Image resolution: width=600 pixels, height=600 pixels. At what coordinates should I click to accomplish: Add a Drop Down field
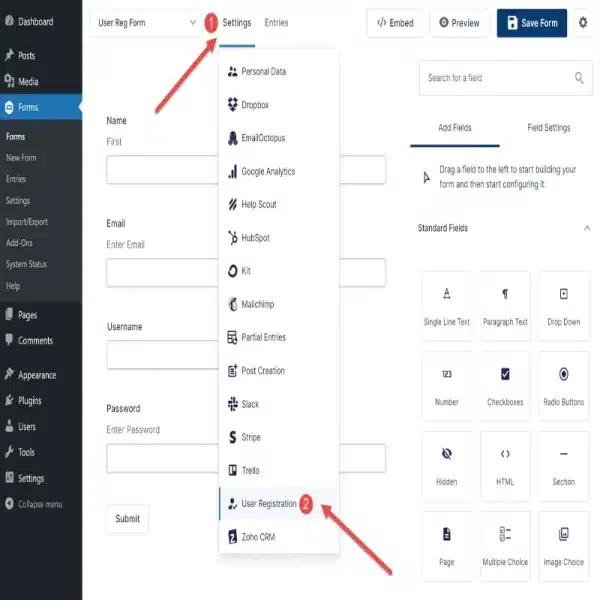(564, 306)
